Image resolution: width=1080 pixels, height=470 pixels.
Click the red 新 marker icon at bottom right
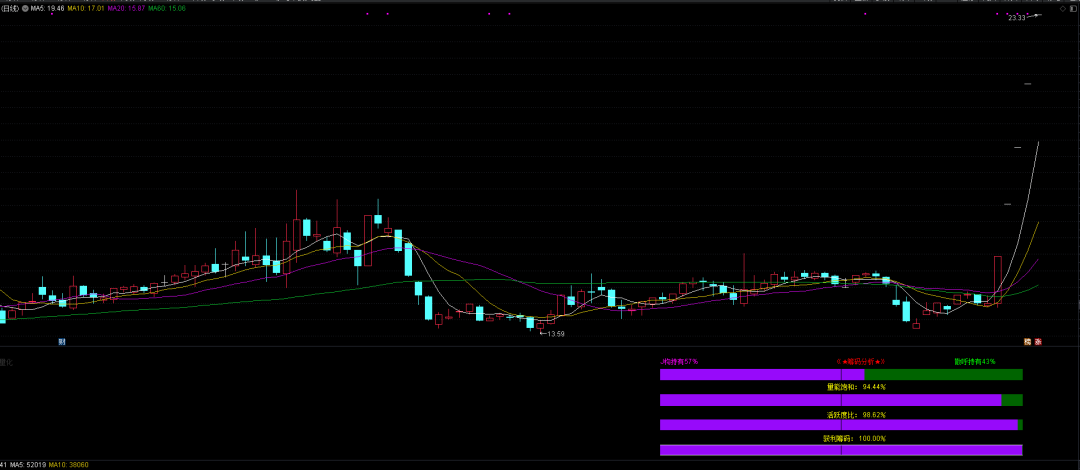(x=1039, y=342)
